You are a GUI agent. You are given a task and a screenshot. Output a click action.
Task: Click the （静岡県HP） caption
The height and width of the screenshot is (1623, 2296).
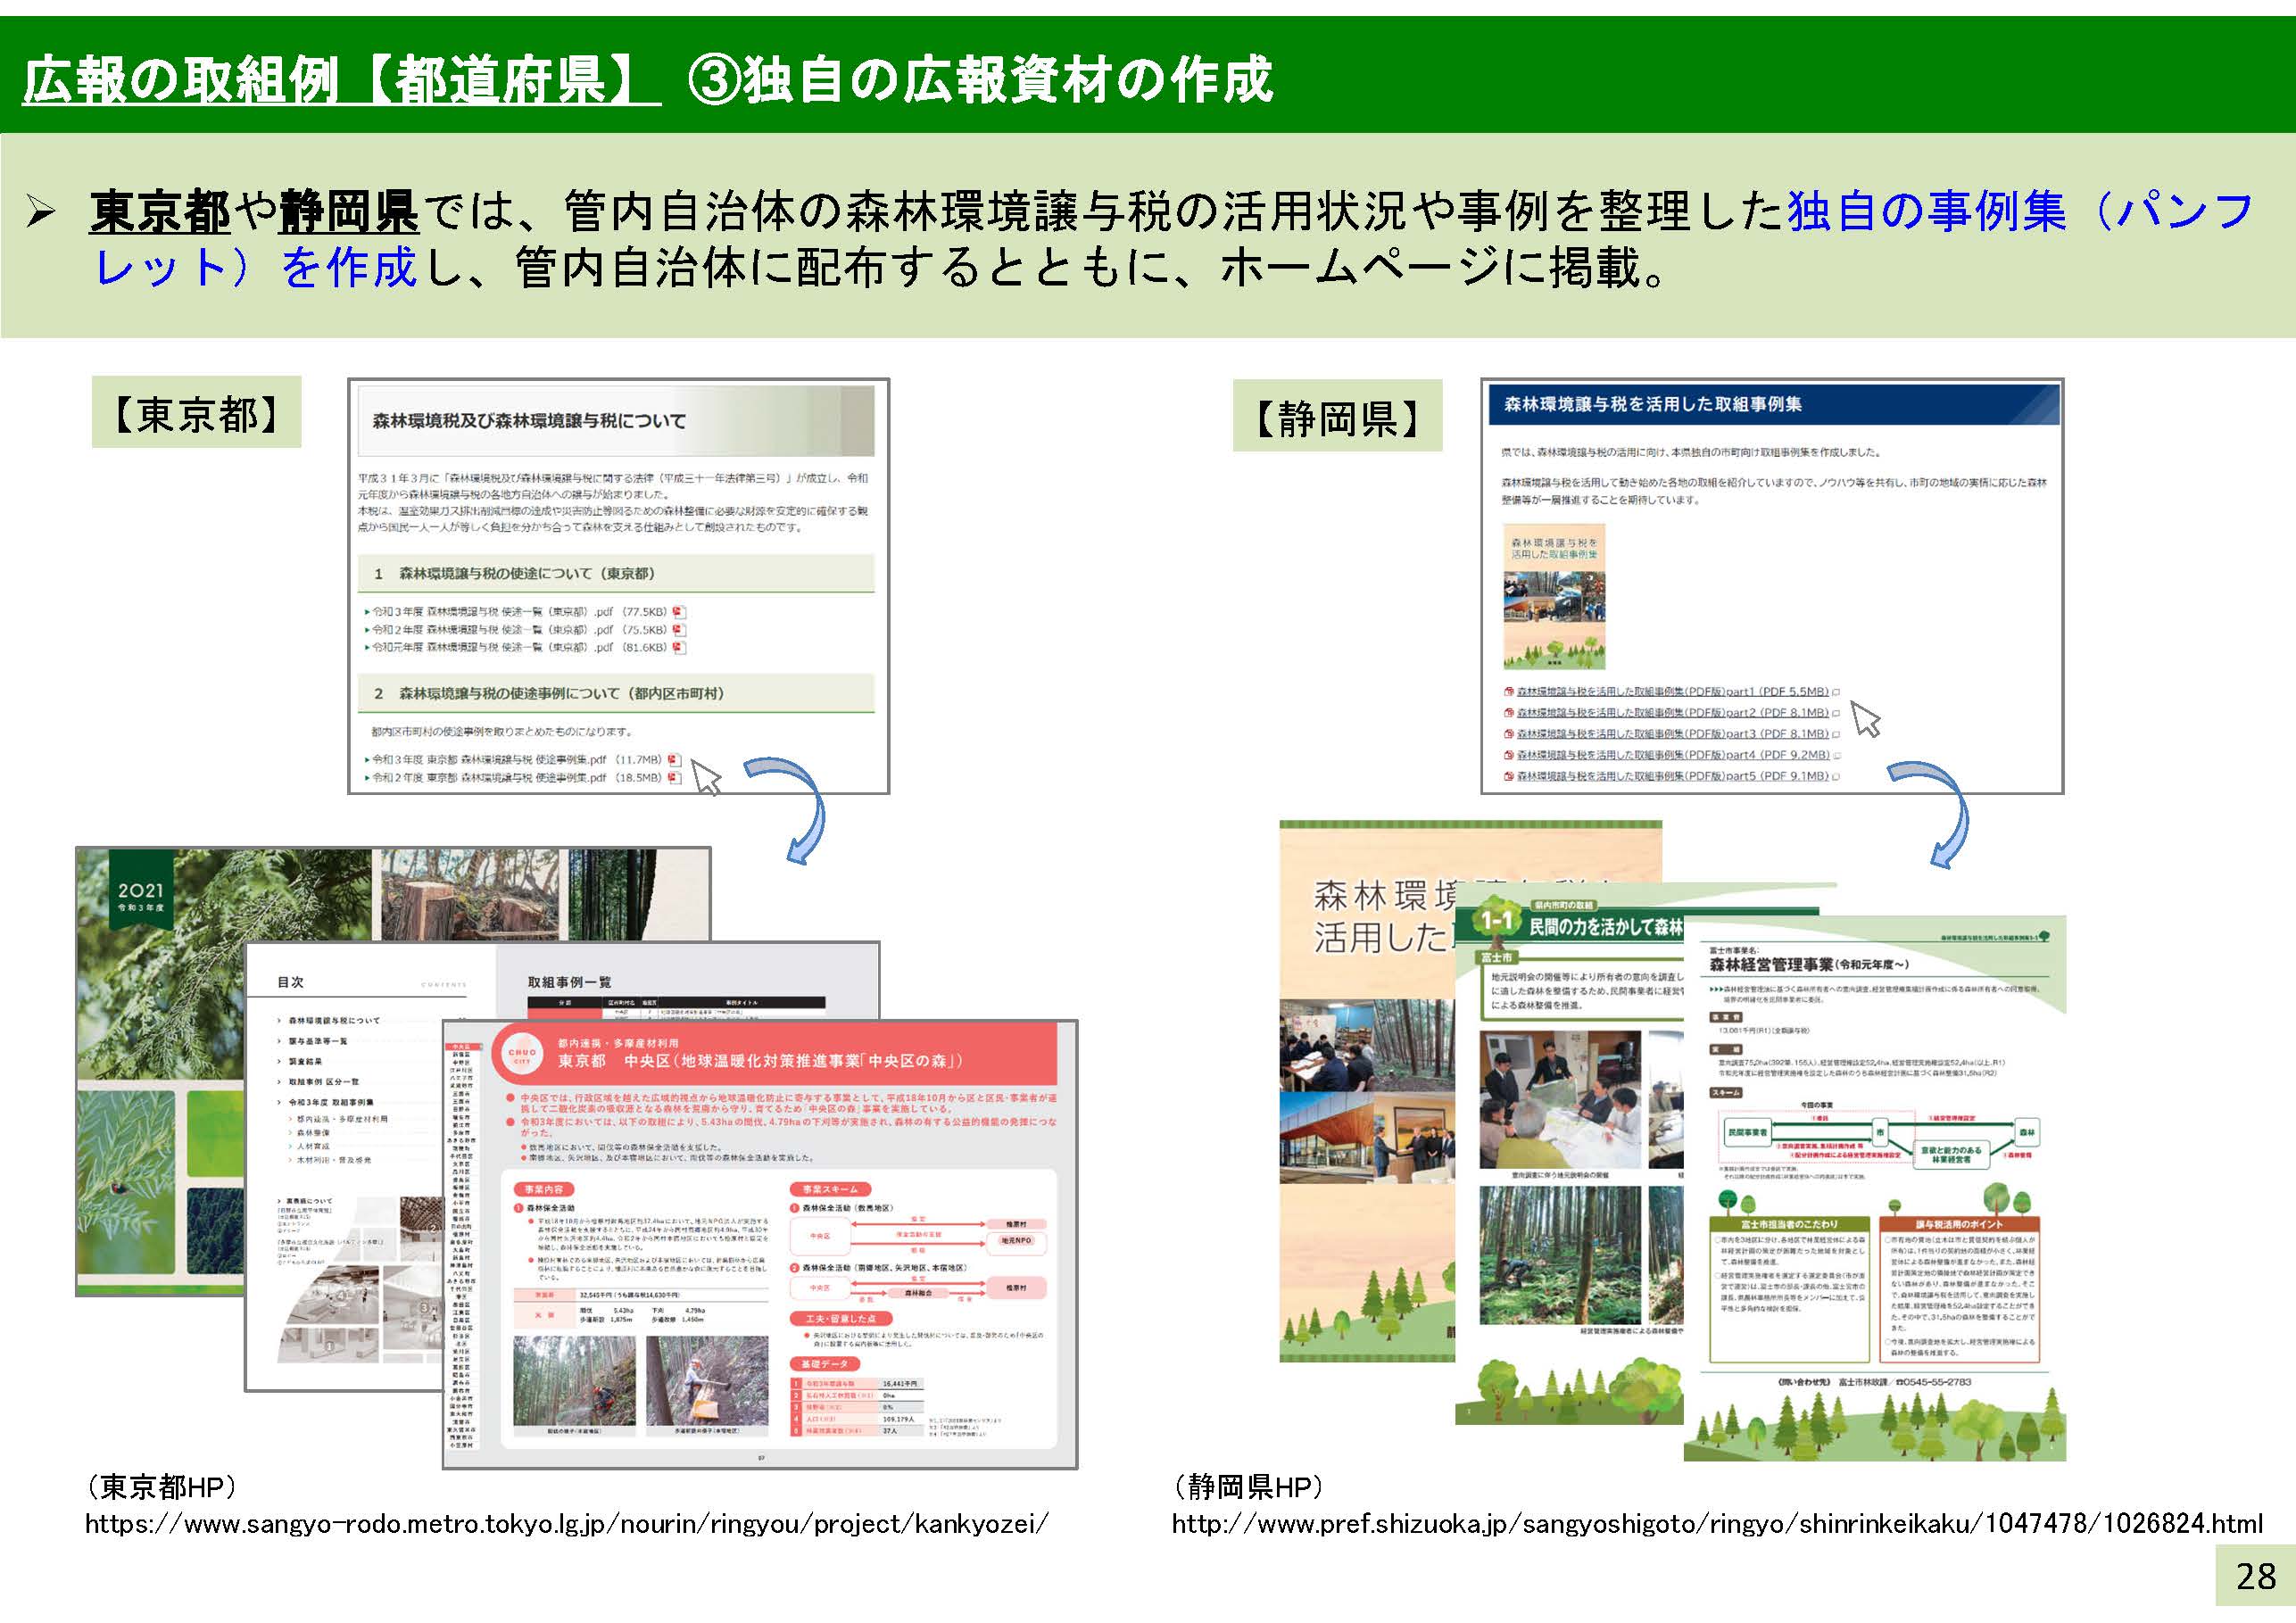tap(1248, 1487)
